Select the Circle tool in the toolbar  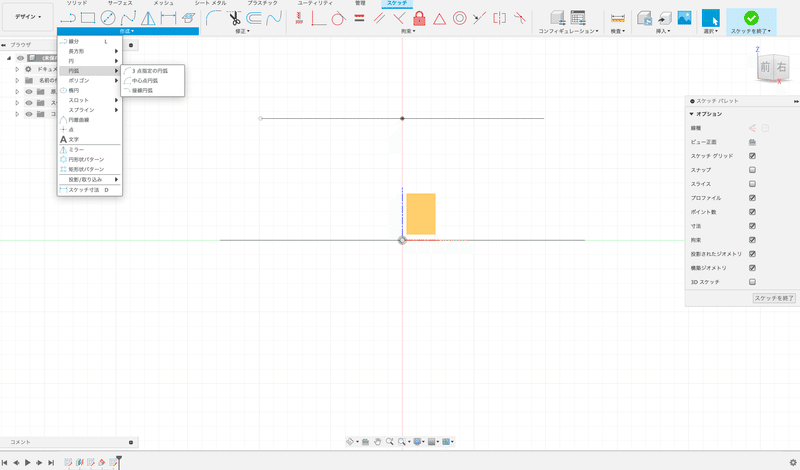click(x=108, y=18)
